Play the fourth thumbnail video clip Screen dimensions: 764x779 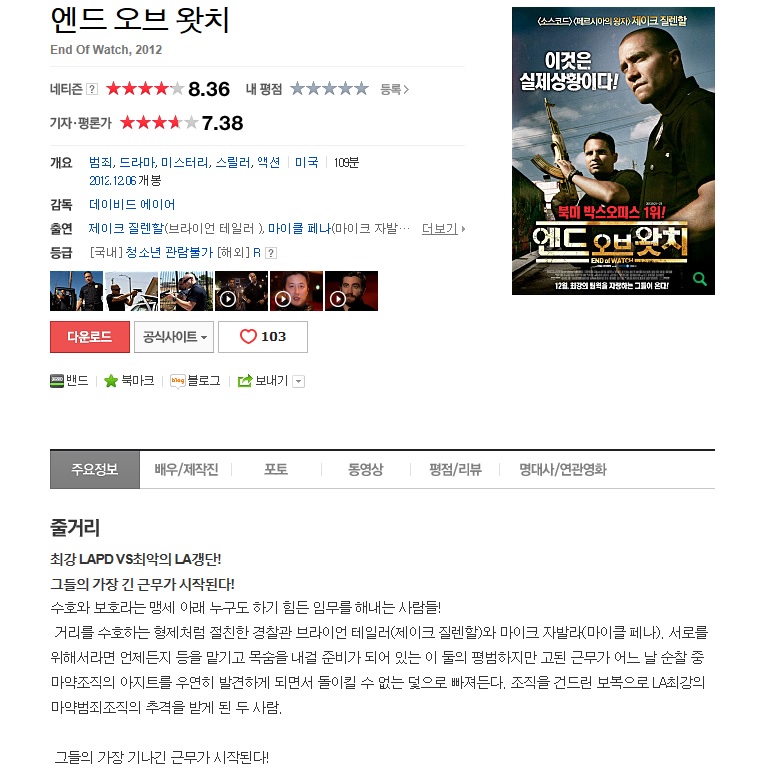241,291
